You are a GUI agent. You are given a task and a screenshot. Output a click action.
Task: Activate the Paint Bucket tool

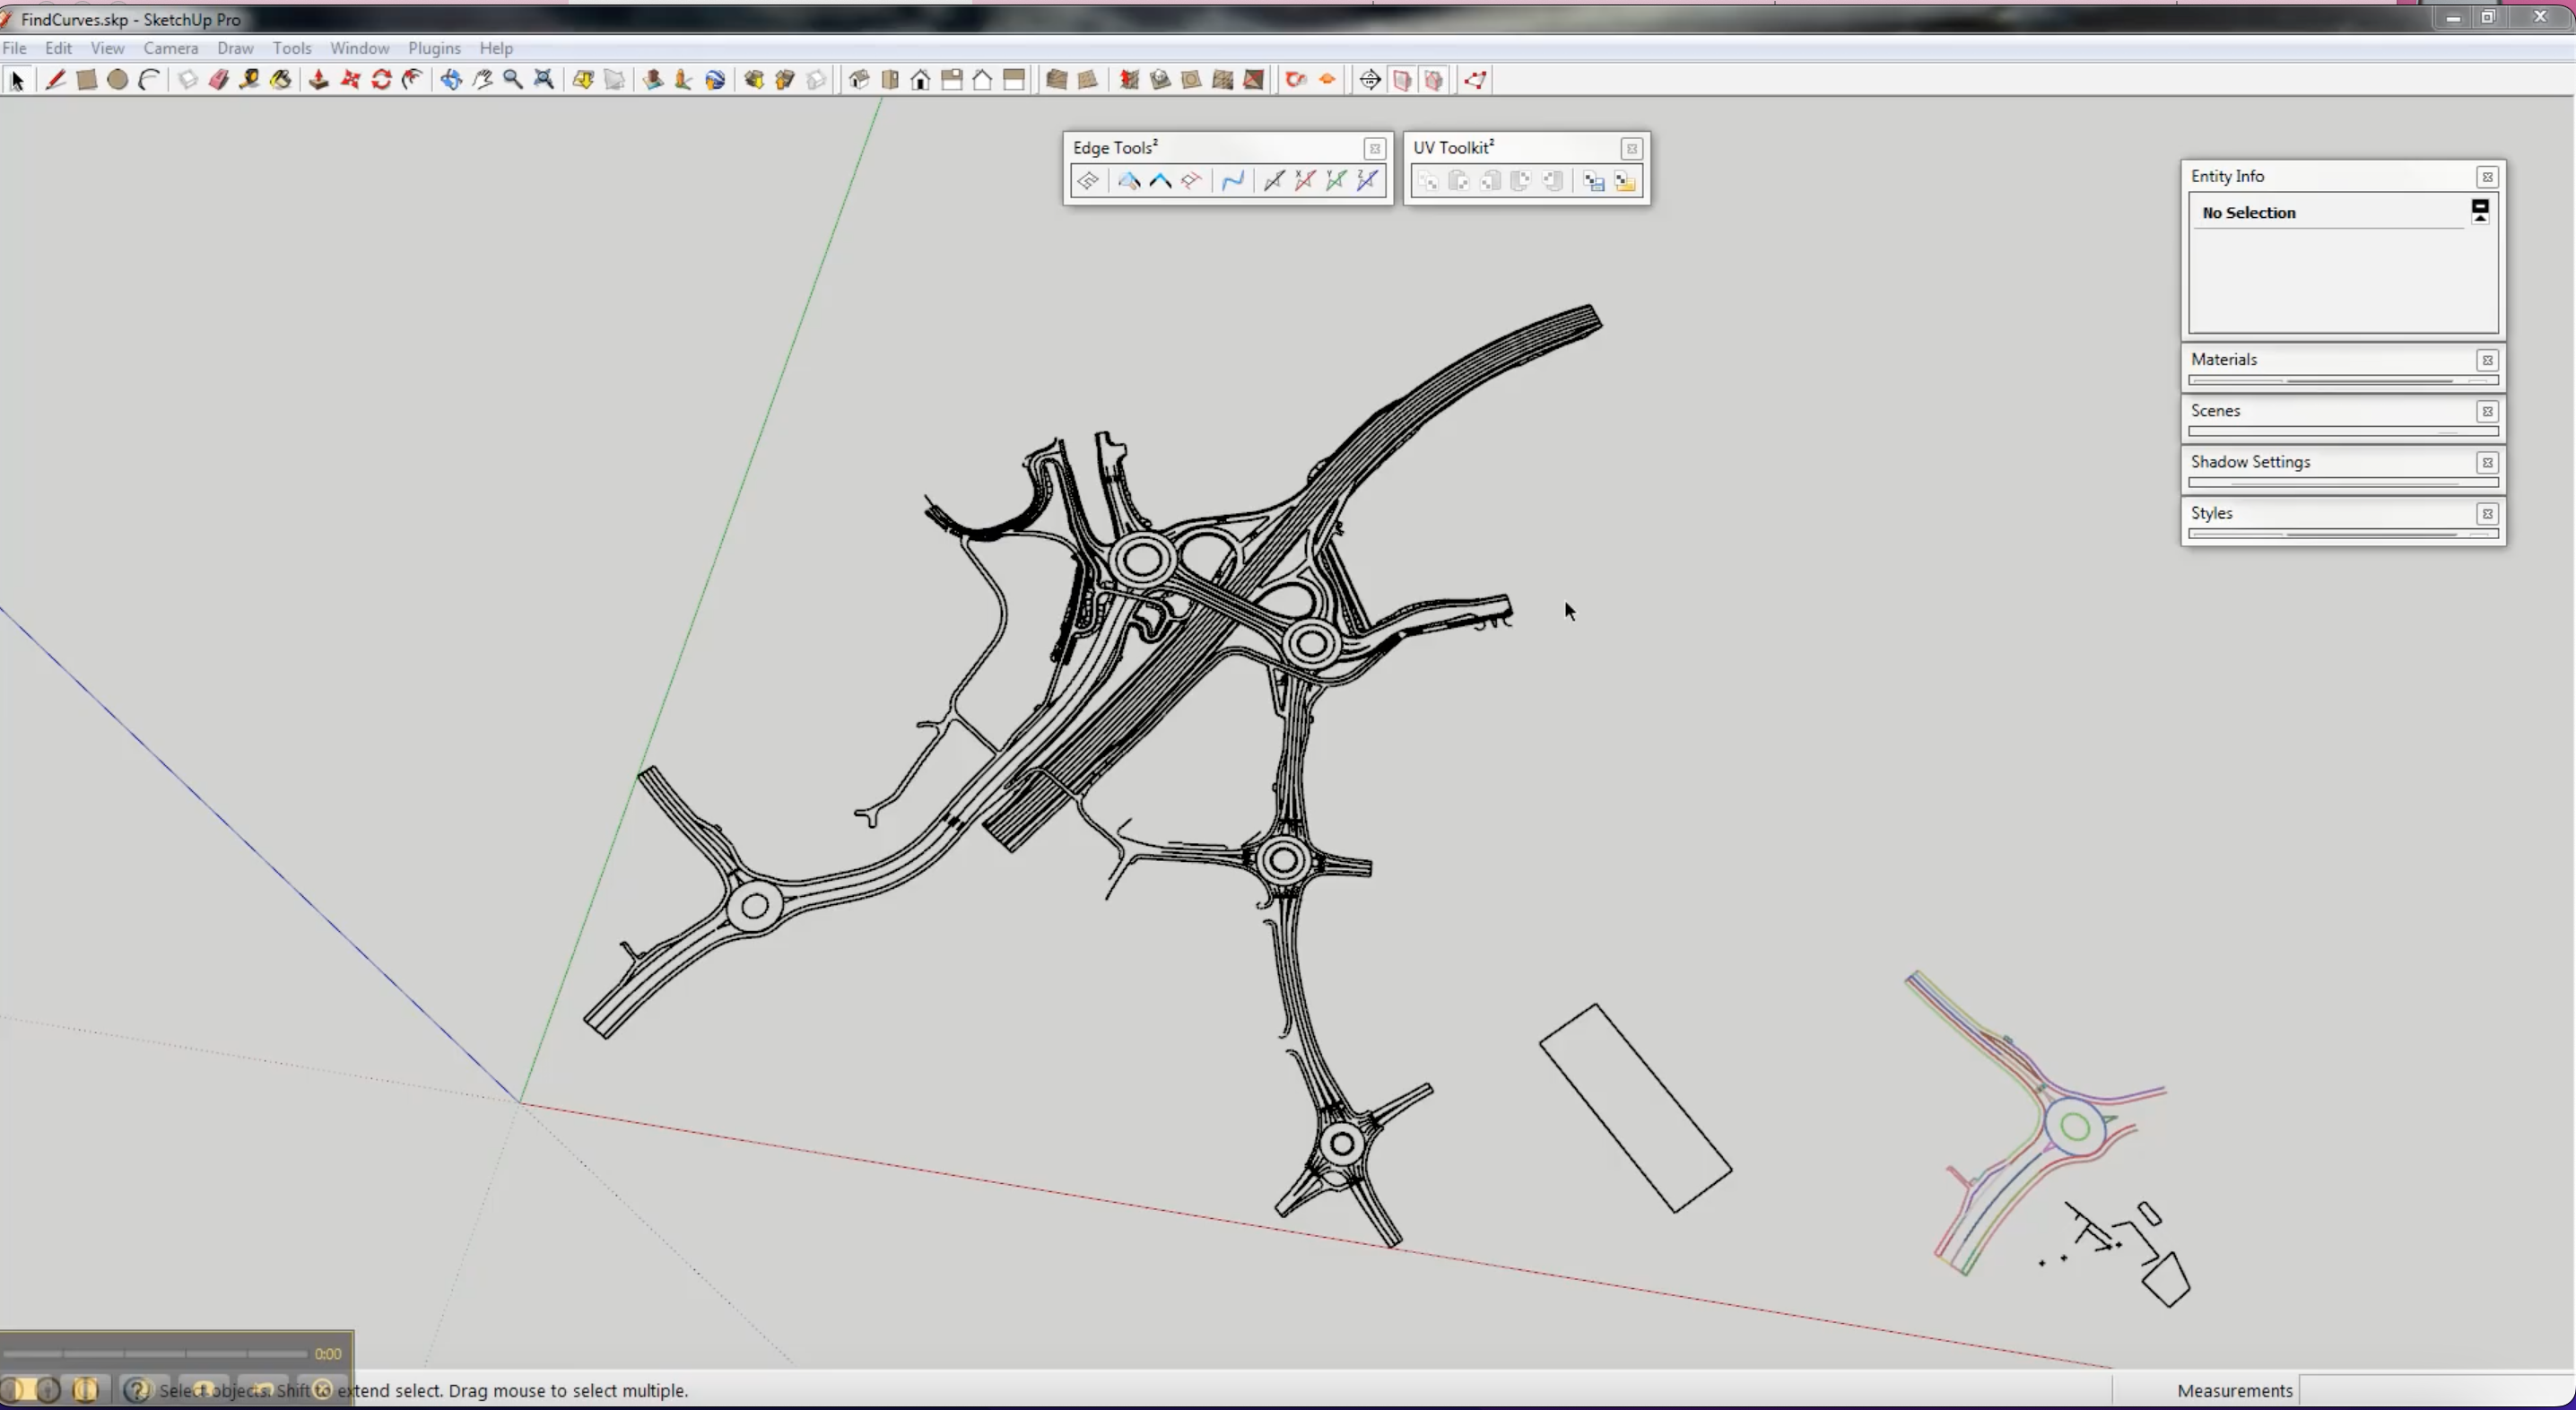(281, 80)
